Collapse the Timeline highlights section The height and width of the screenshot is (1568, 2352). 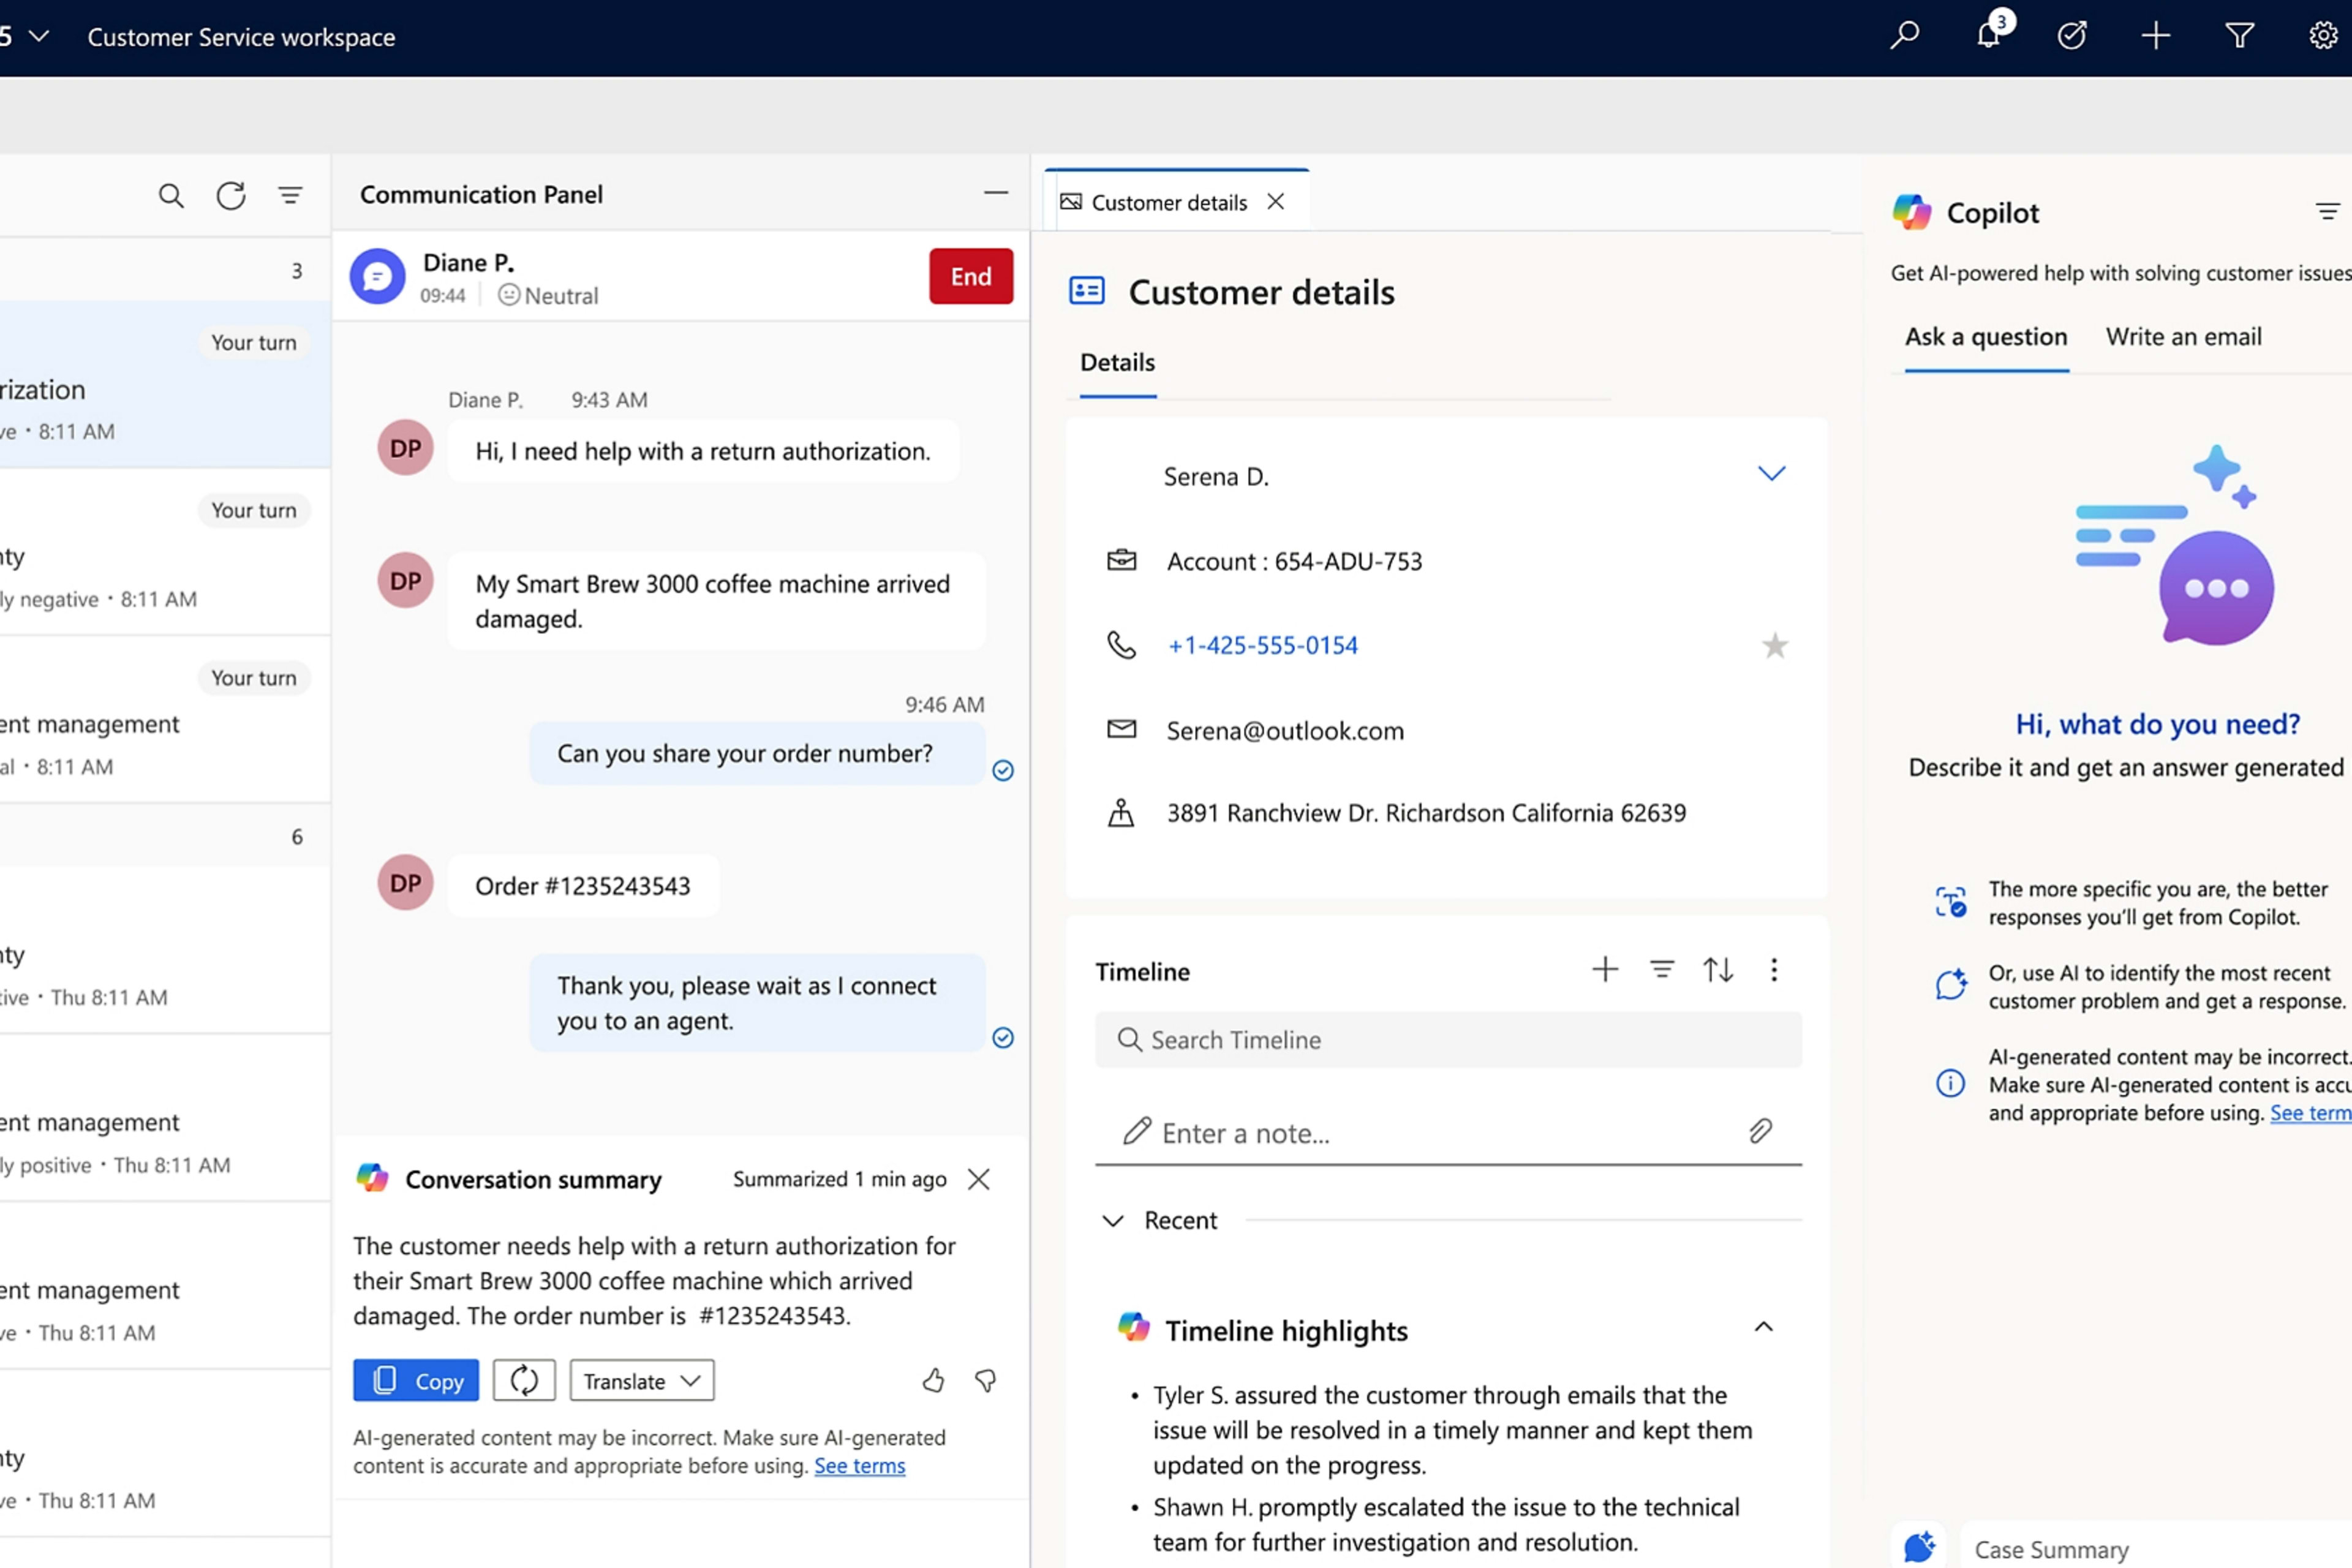[x=1764, y=1328]
